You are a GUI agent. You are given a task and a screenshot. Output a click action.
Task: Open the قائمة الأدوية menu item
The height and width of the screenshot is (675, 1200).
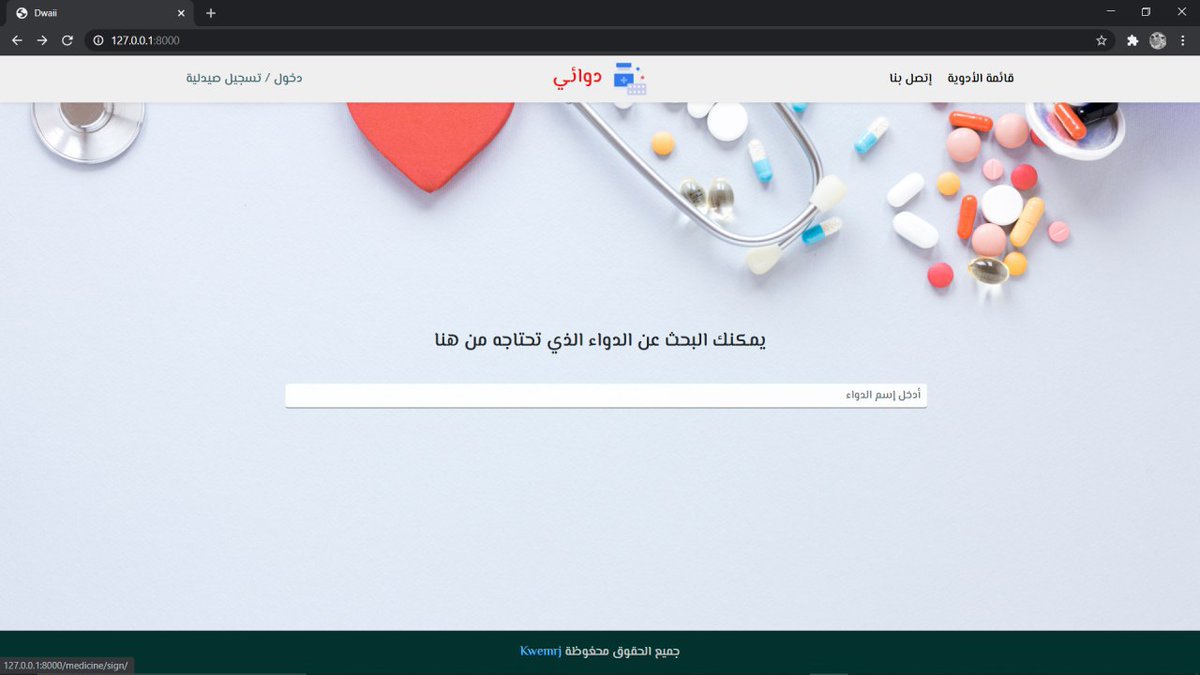[x=981, y=78]
